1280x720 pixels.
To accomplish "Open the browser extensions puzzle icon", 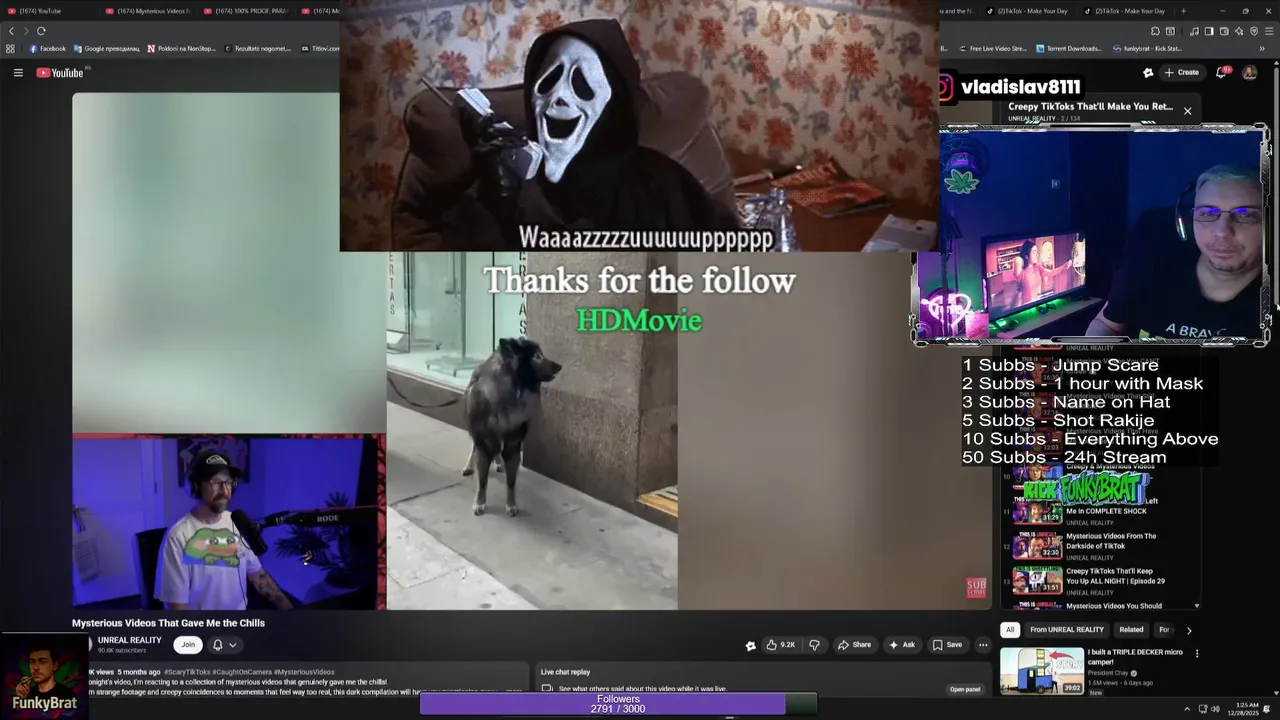I will (x=1154, y=31).
